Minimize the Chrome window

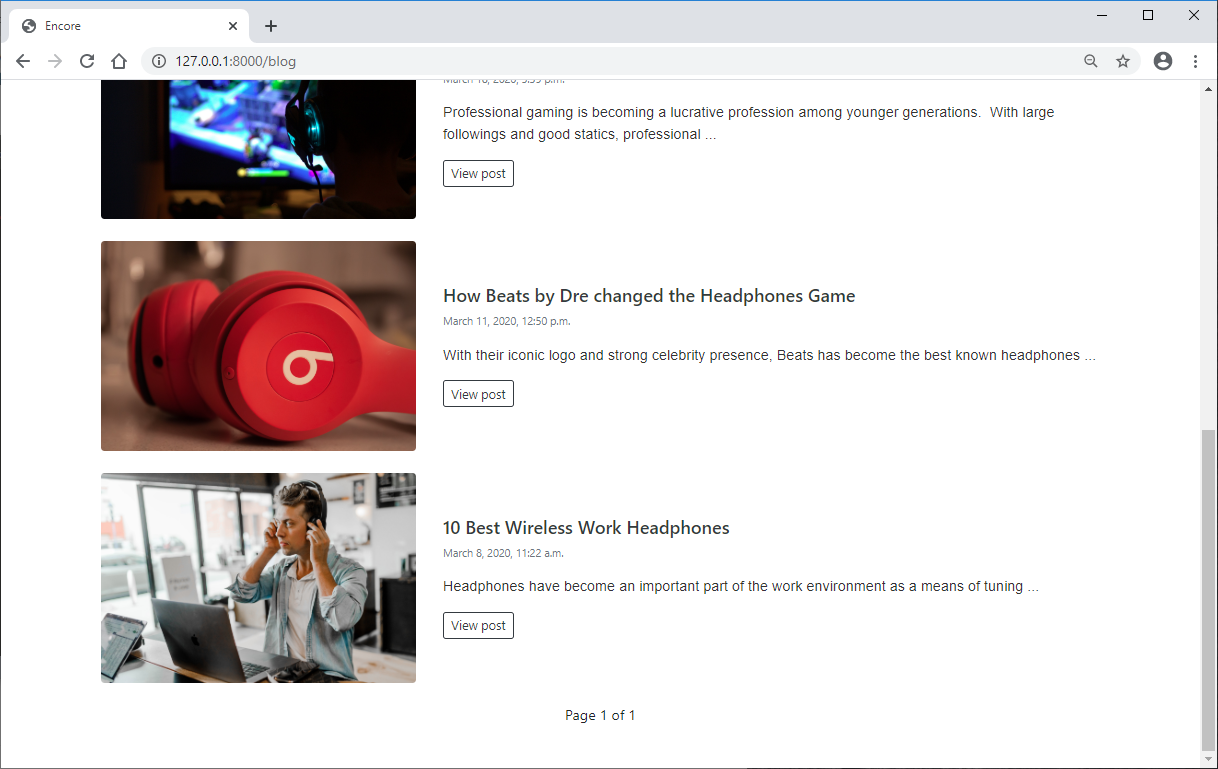(x=1102, y=15)
